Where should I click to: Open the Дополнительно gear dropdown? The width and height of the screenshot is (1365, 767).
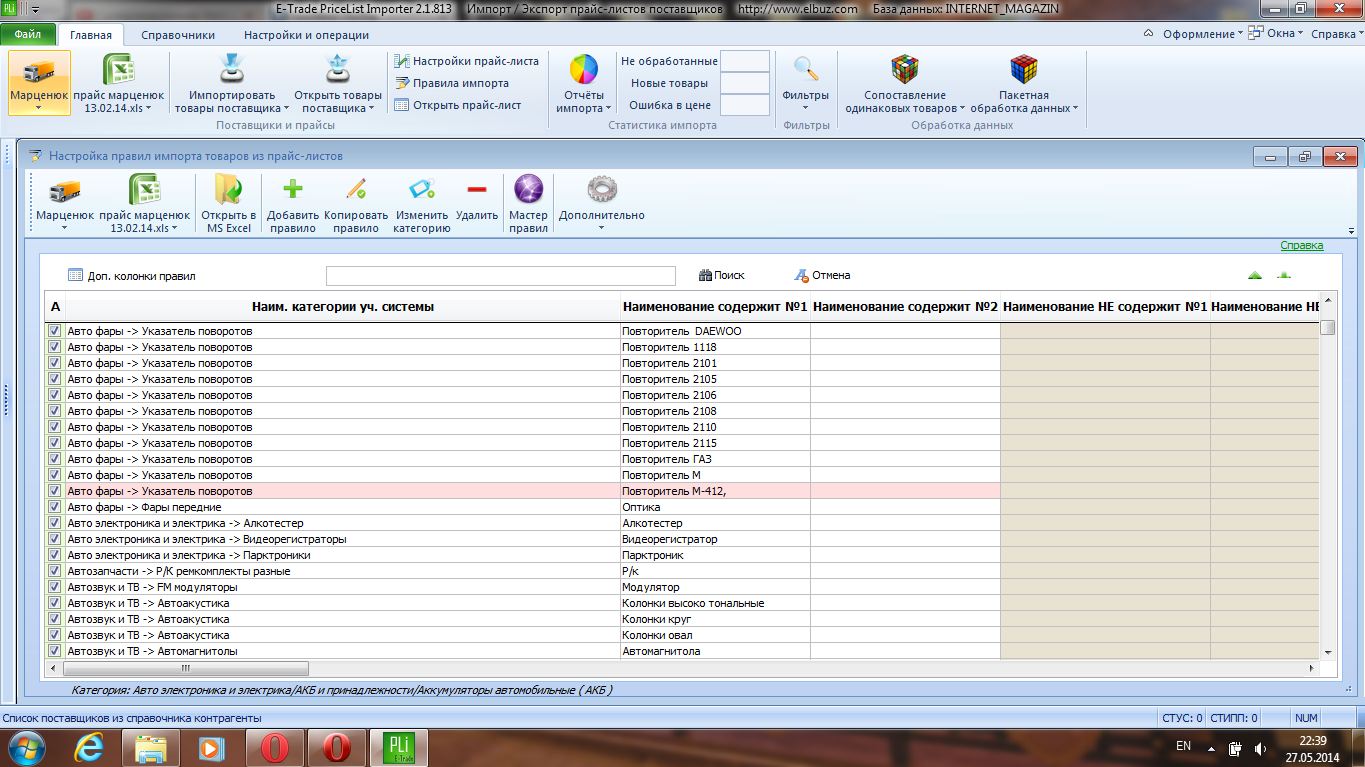pyautogui.click(x=602, y=204)
